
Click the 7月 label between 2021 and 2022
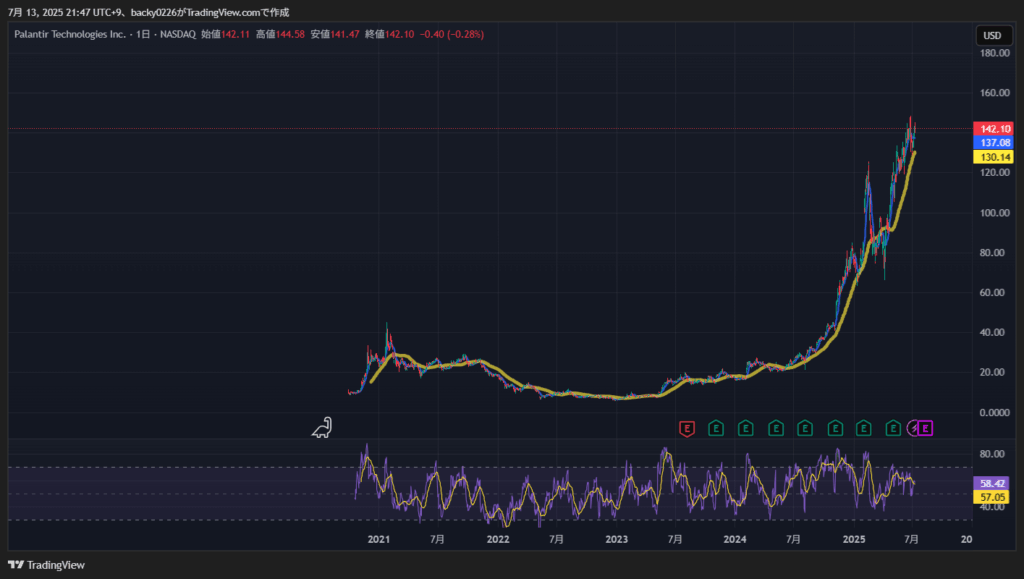(438, 539)
